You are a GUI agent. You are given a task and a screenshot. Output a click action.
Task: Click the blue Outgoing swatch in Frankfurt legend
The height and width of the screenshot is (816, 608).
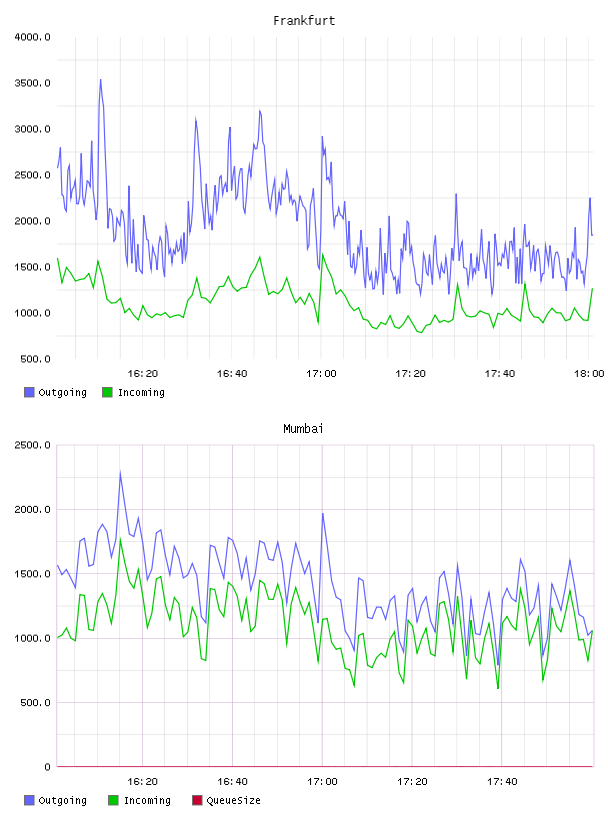point(29,392)
